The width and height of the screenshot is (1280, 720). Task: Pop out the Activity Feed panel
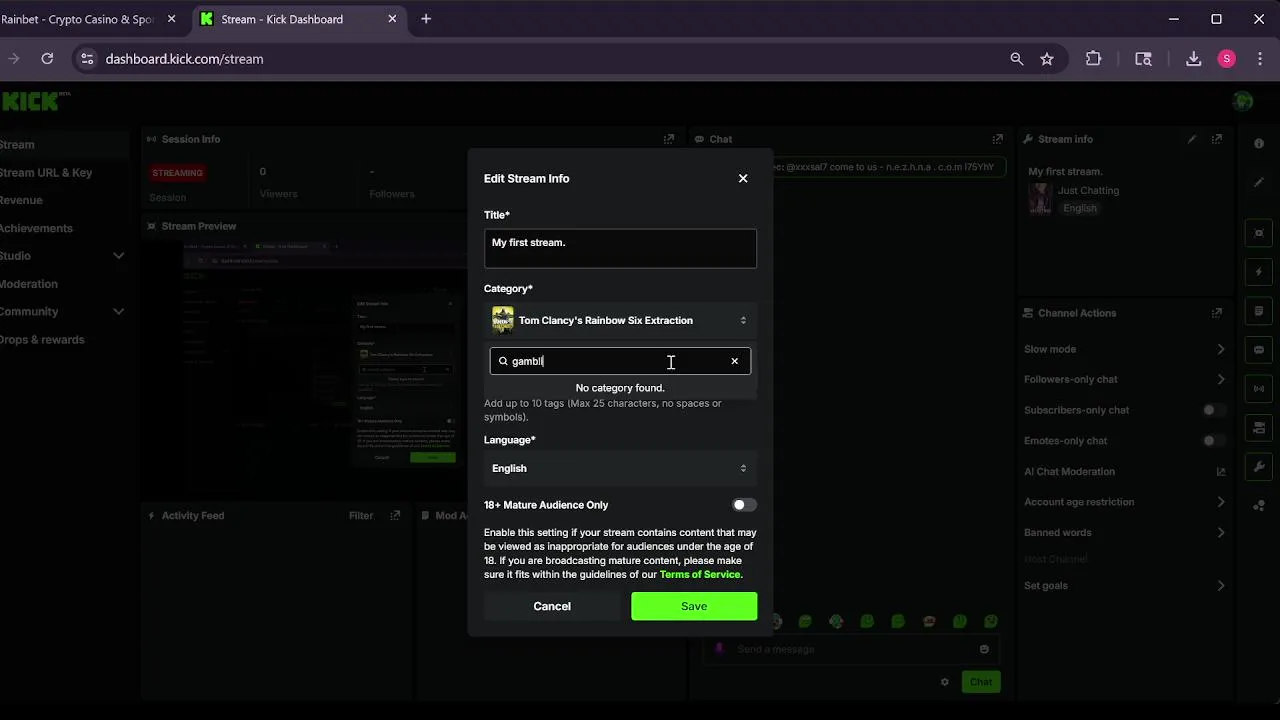tap(395, 516)
